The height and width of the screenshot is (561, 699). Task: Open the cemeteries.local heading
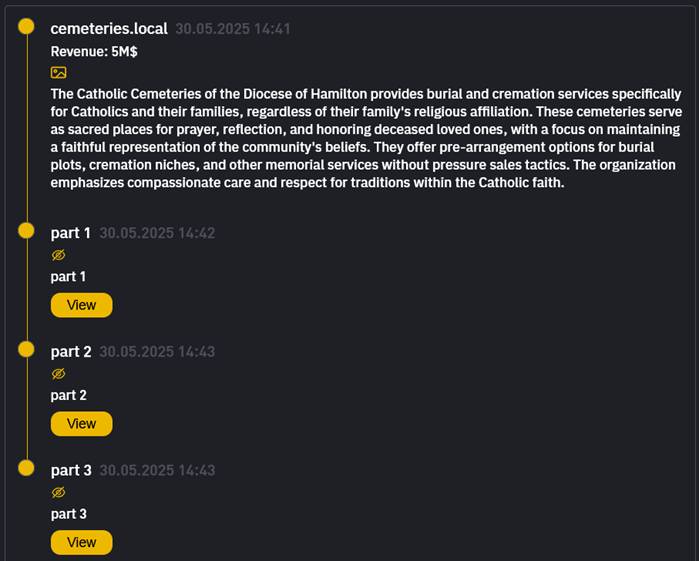click(x=109, y=29)
